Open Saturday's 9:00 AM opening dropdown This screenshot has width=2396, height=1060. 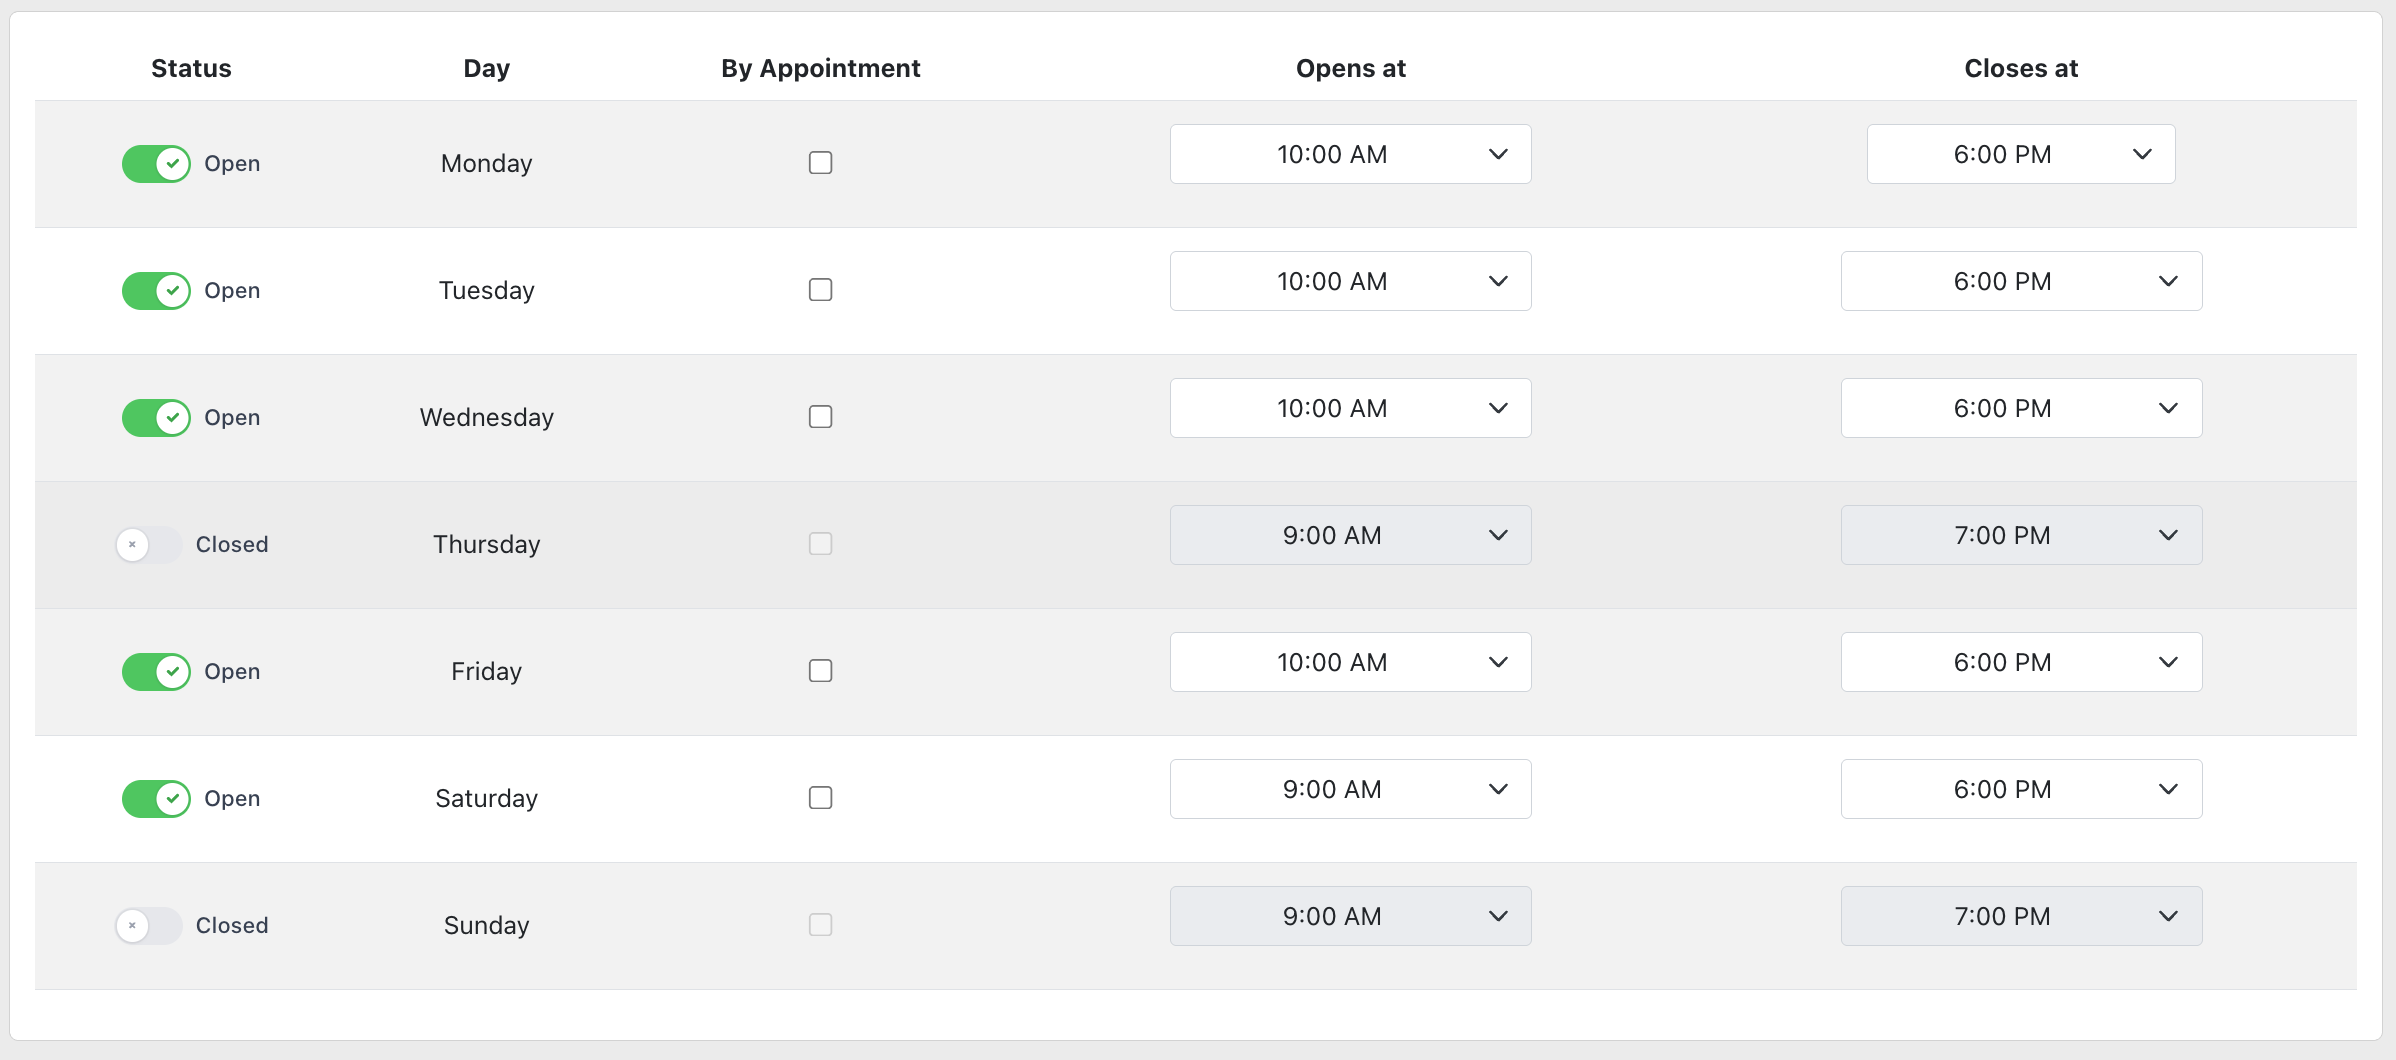(x=1350, y=789)
